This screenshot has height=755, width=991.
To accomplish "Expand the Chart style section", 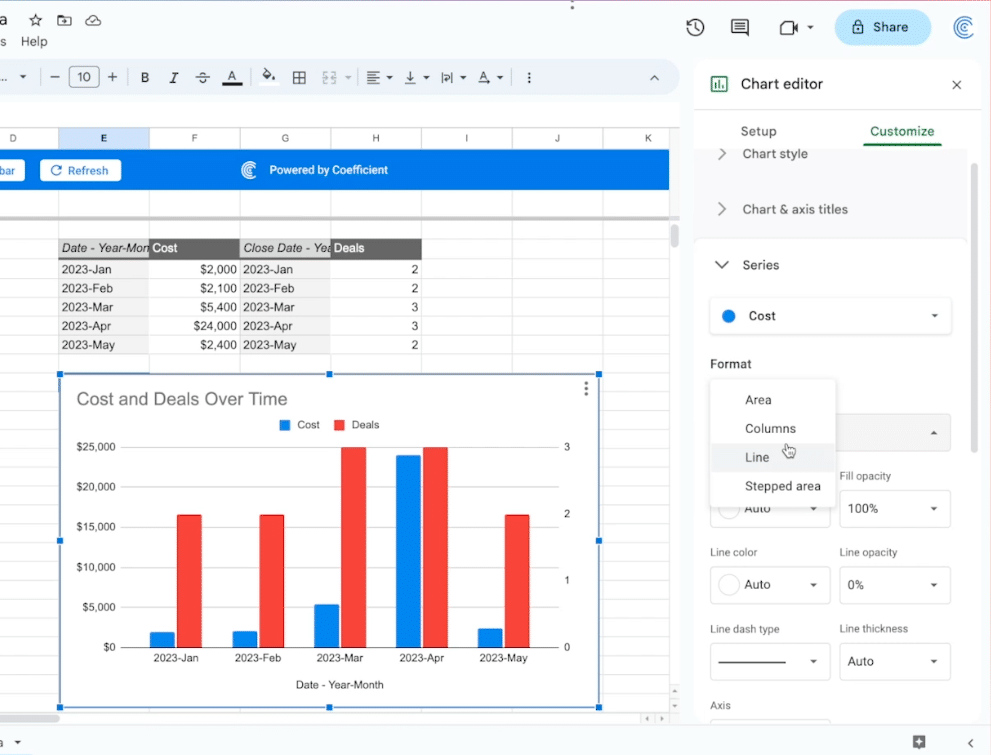I will [x=775, y=154].
